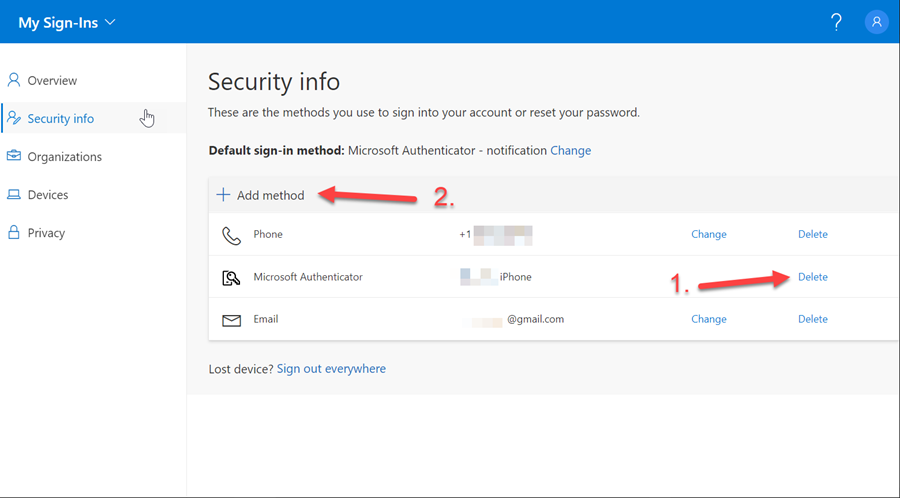
Task: Click the Overview person icon in sidebar
Action: pyautogui.click(x=14, y=80)
